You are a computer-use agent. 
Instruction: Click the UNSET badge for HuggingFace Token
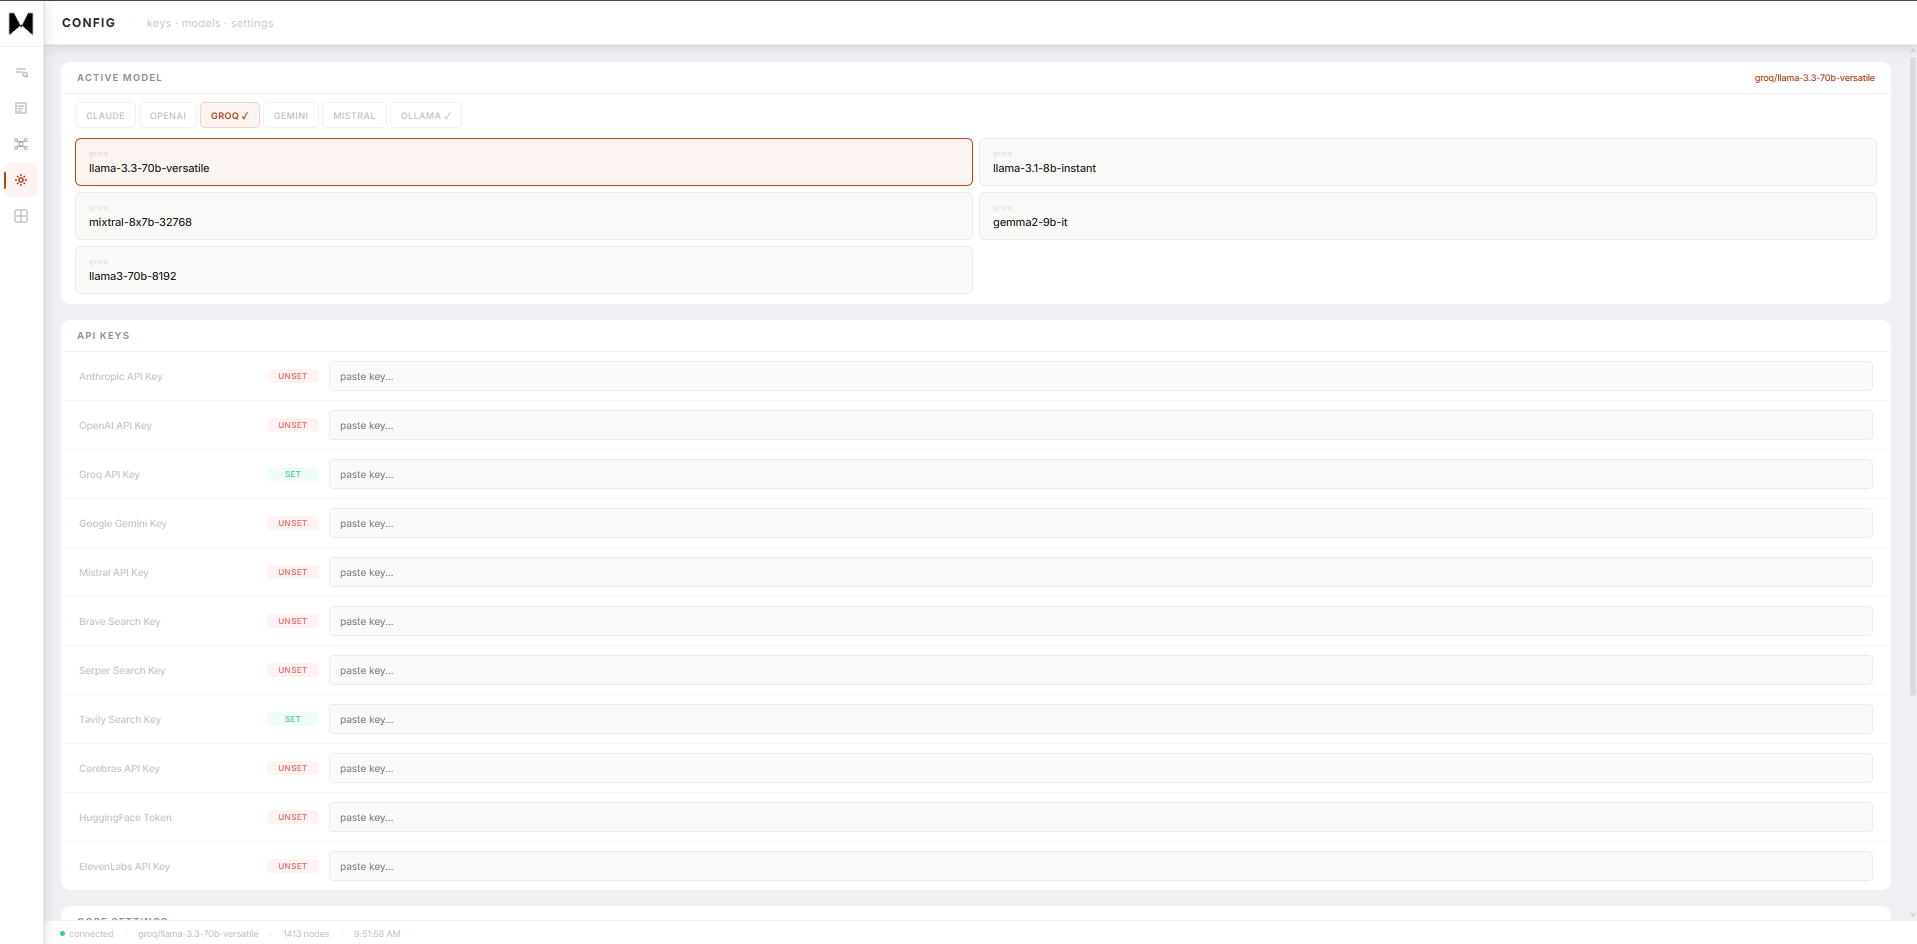tap(293, 817)
